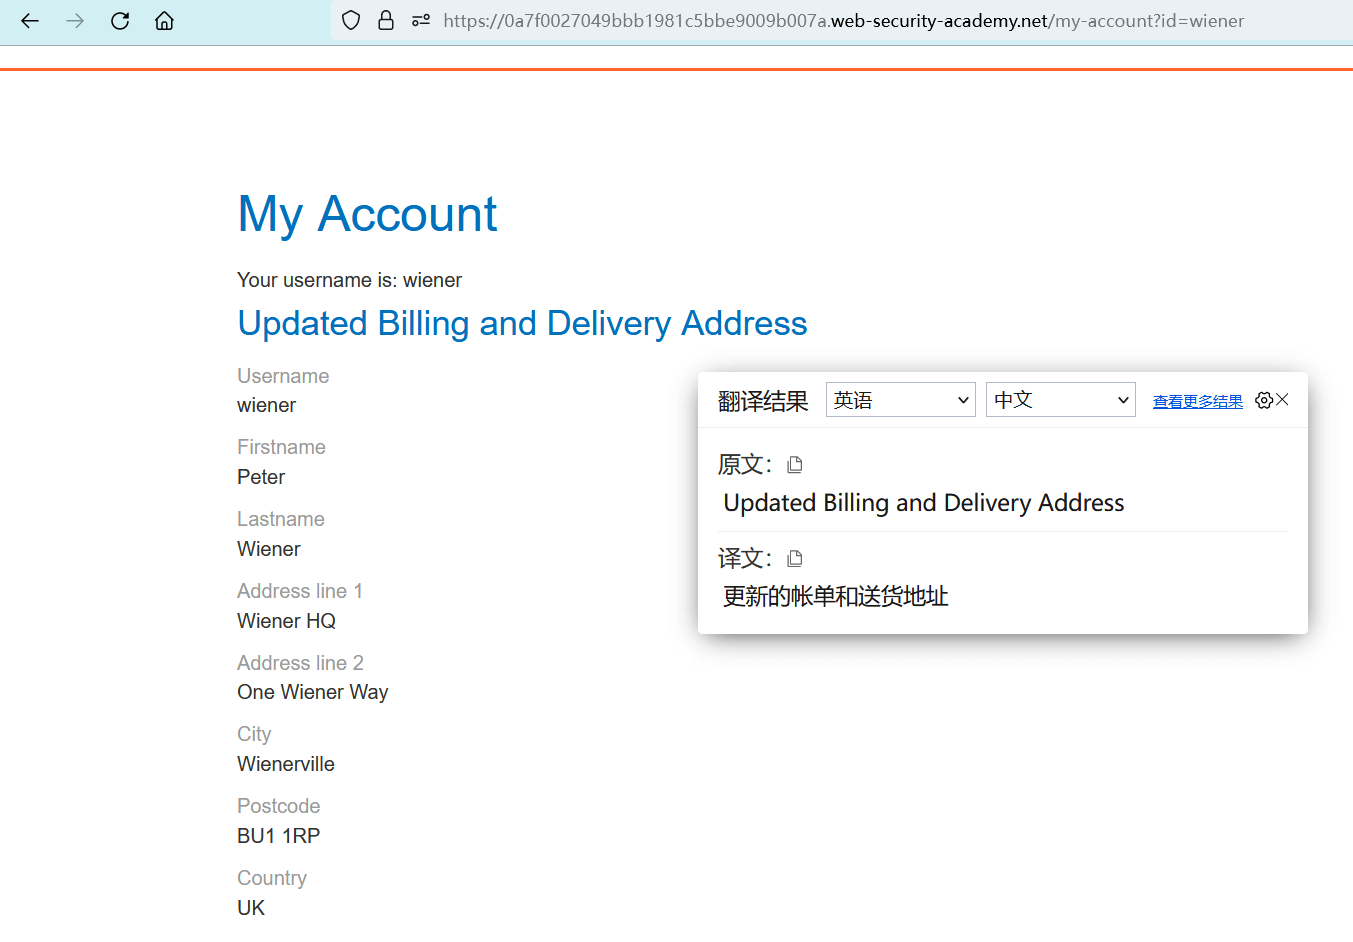Image resolution: width=1353 pixels, height=942 pixels.
Task: Click the Postcode field label
Action: (x=279, y=806)
